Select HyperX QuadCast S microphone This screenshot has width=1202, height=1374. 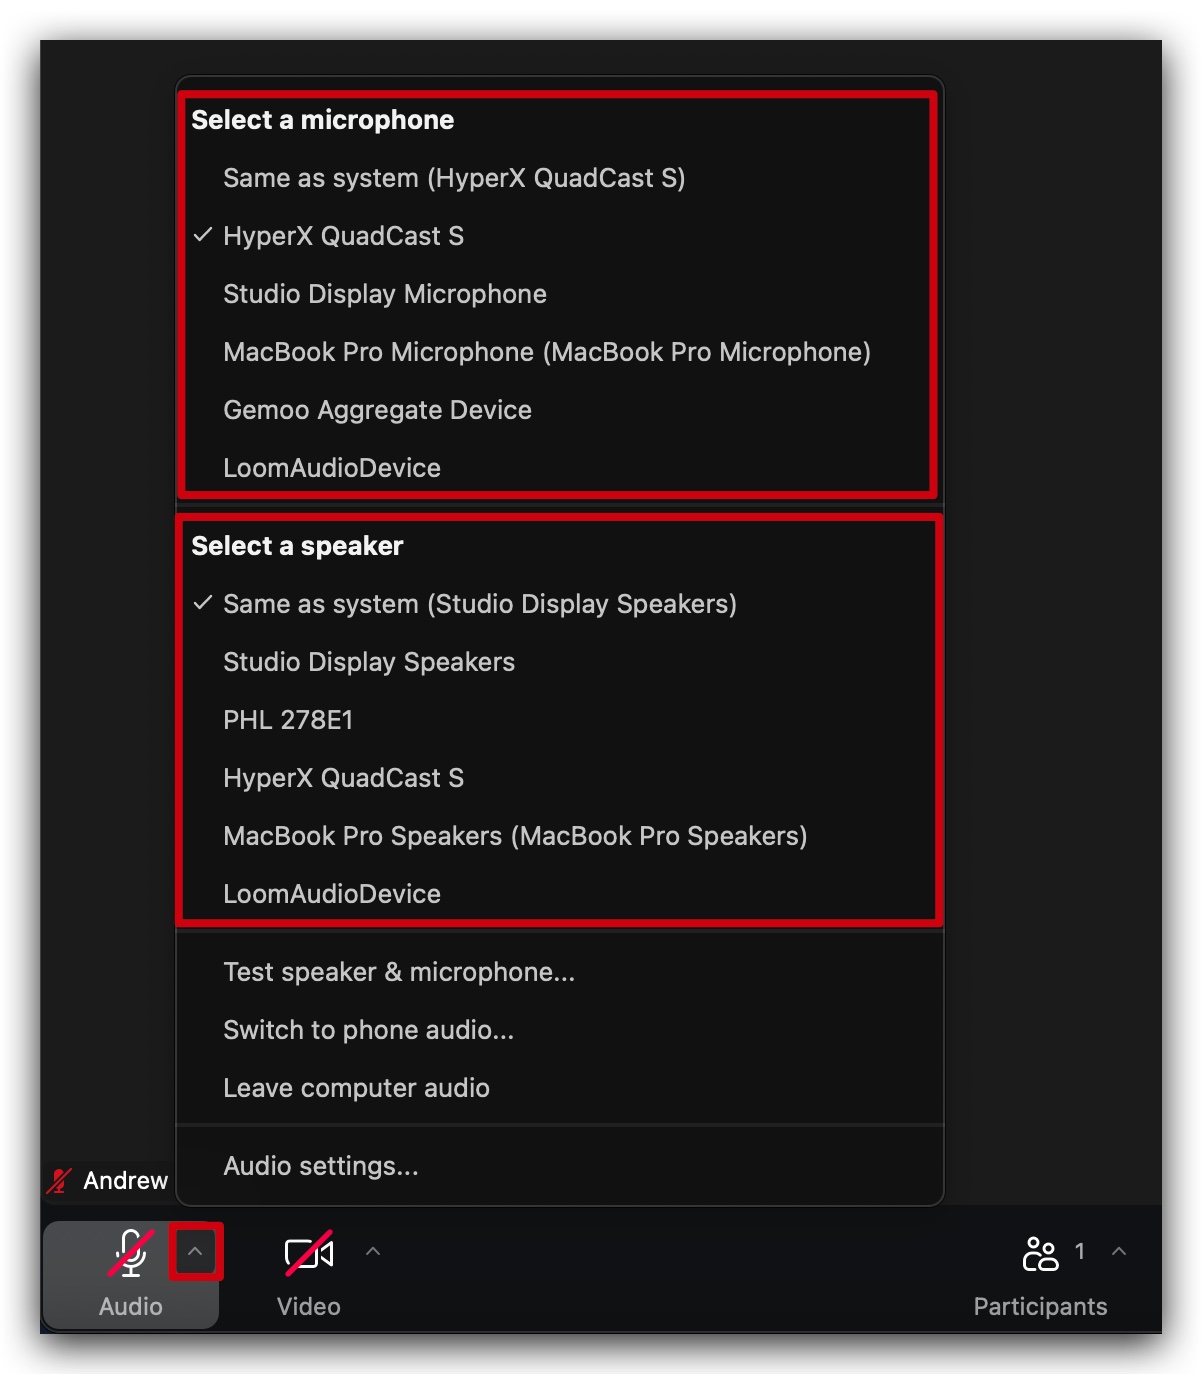[343, 236]
